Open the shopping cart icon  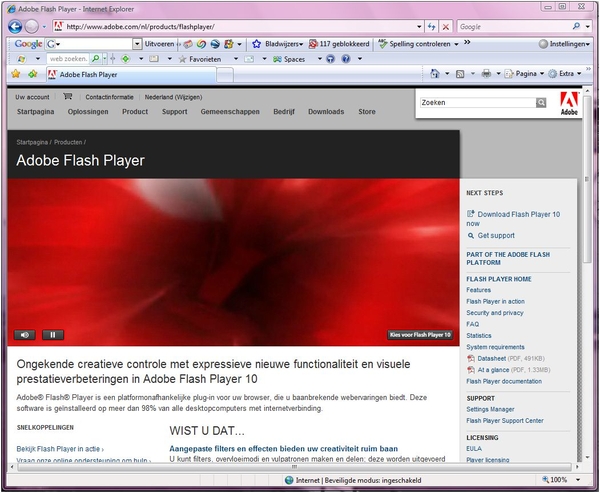[x=68, y=96]
